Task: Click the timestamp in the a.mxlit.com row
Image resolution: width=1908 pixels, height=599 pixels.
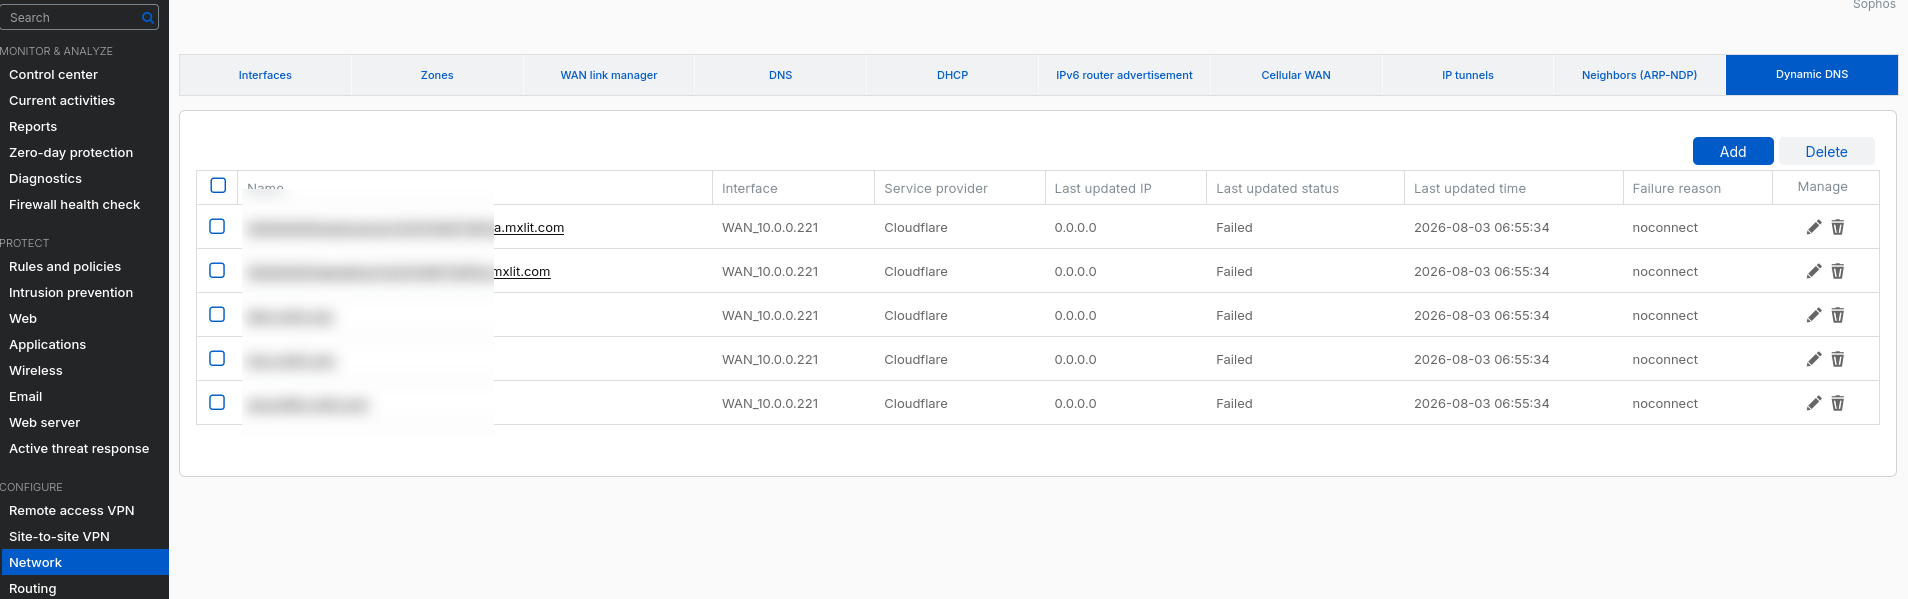Action: tap(1481, 228)
